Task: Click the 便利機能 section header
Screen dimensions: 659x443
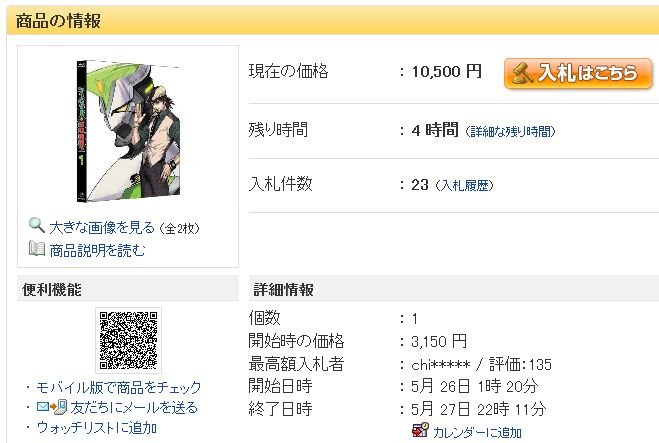Action: coord(128,289)
